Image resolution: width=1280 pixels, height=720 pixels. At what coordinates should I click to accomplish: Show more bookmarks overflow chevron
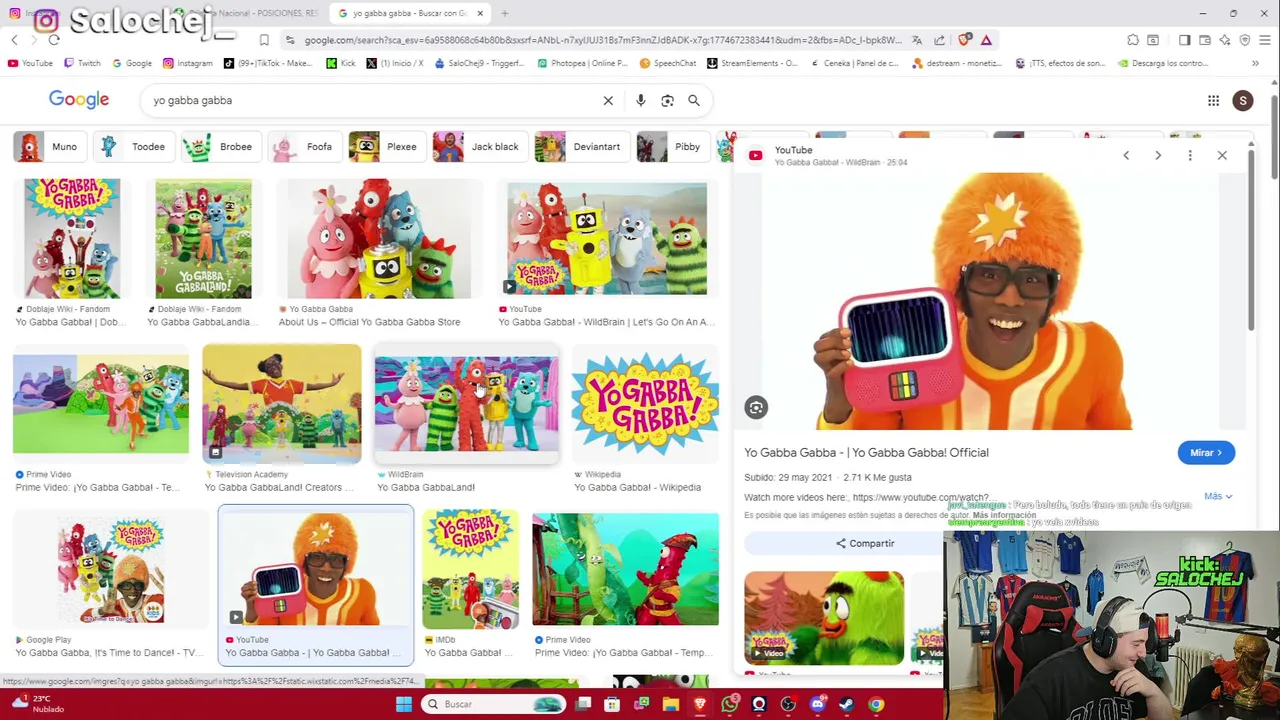[1255, 63]
